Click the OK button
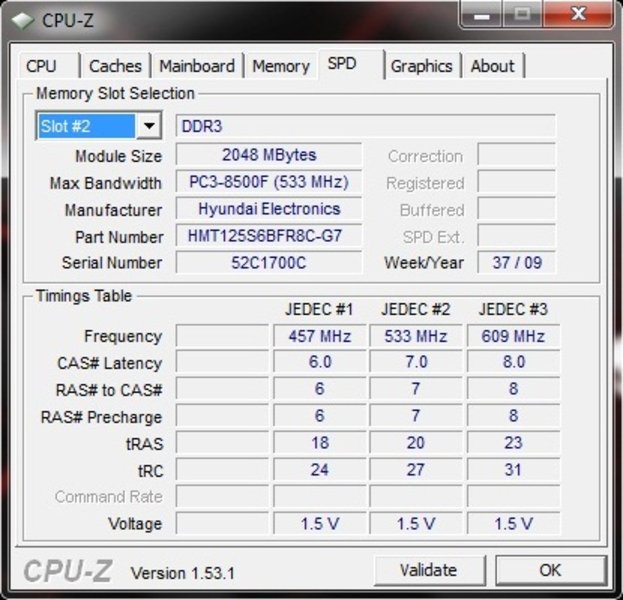Screen dimensions: 623x600 [x=551, y=570]
